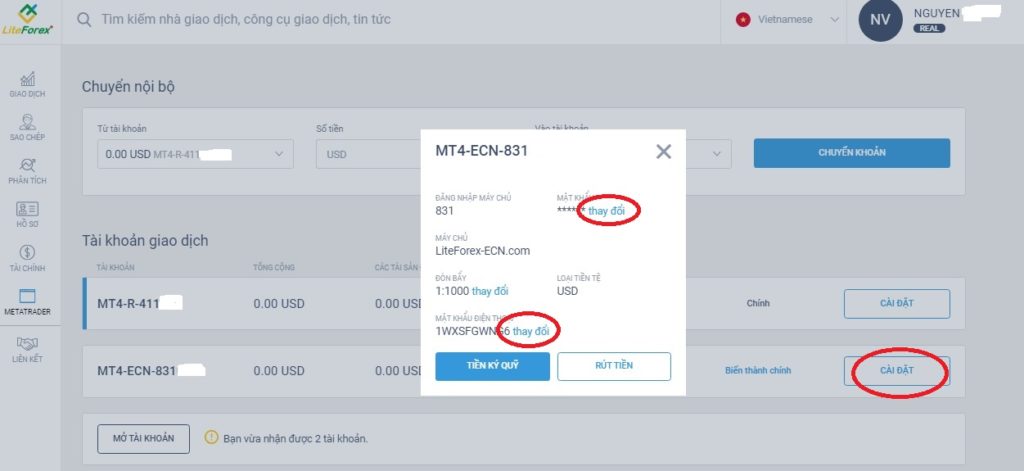
Task: Expand the Từ tài khoản account dropdown
Action: pyautogui.click(x=195, y=154)
